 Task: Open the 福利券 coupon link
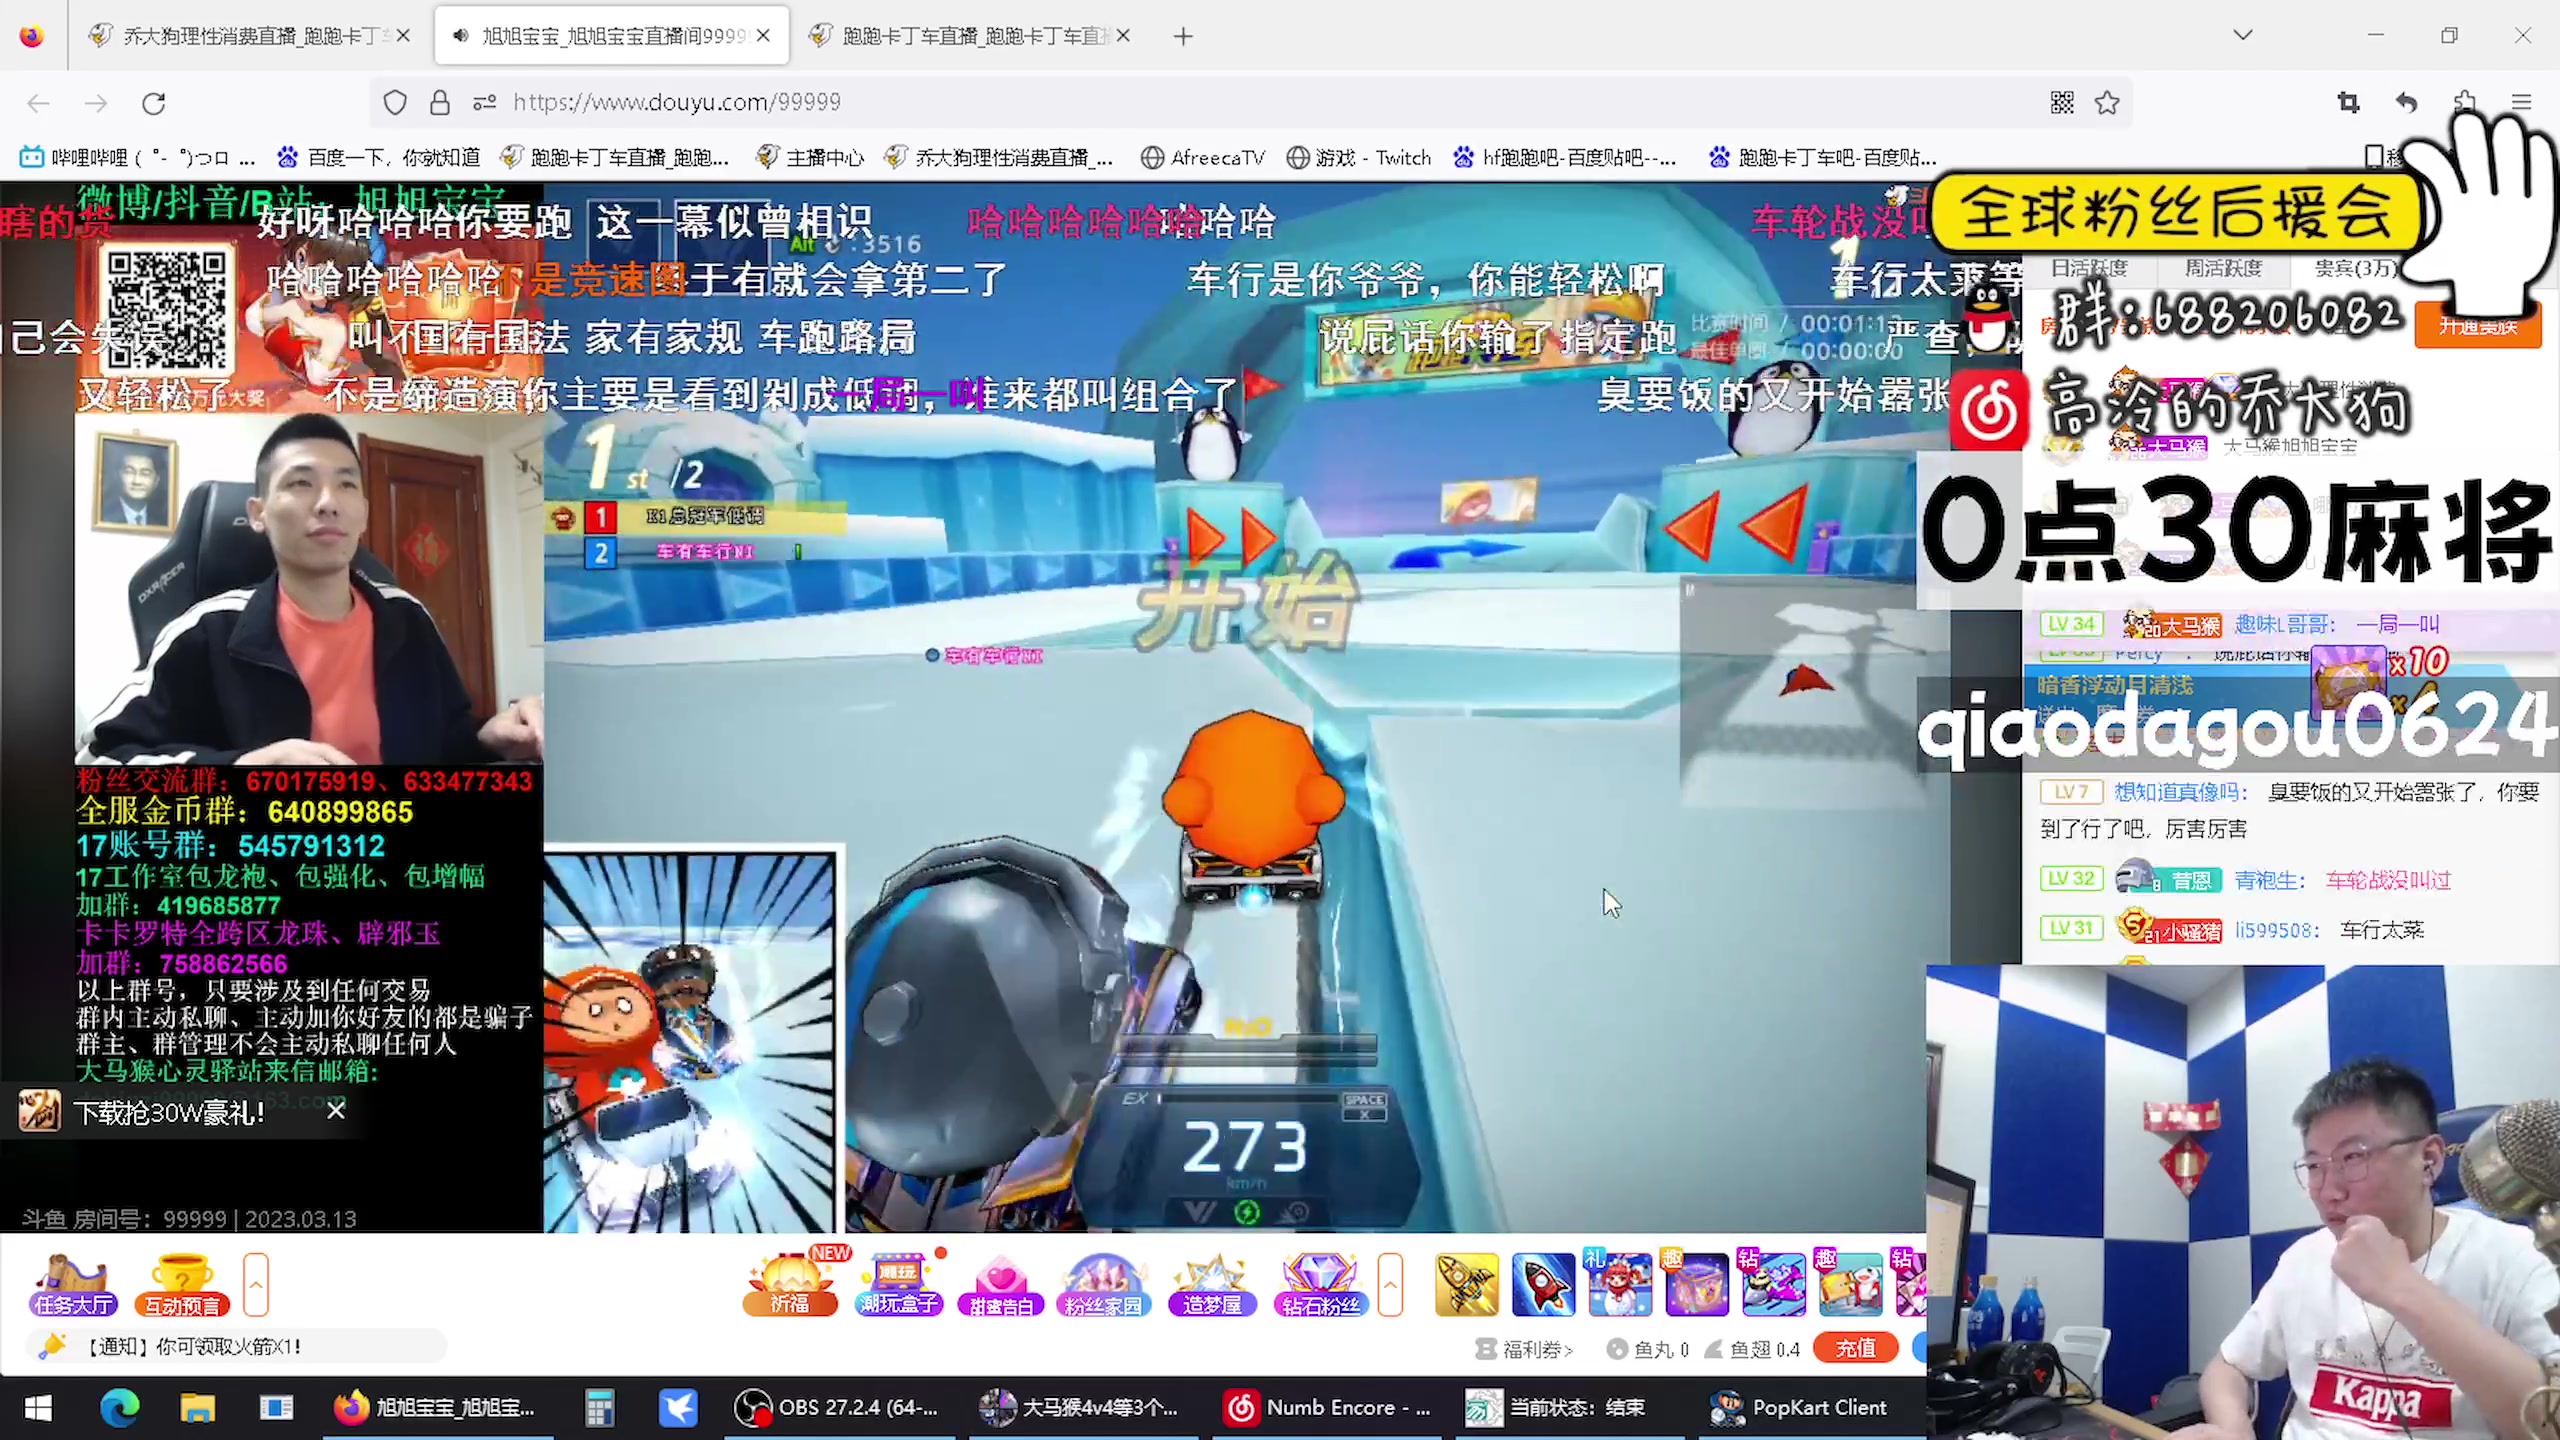point(1529,1348)
